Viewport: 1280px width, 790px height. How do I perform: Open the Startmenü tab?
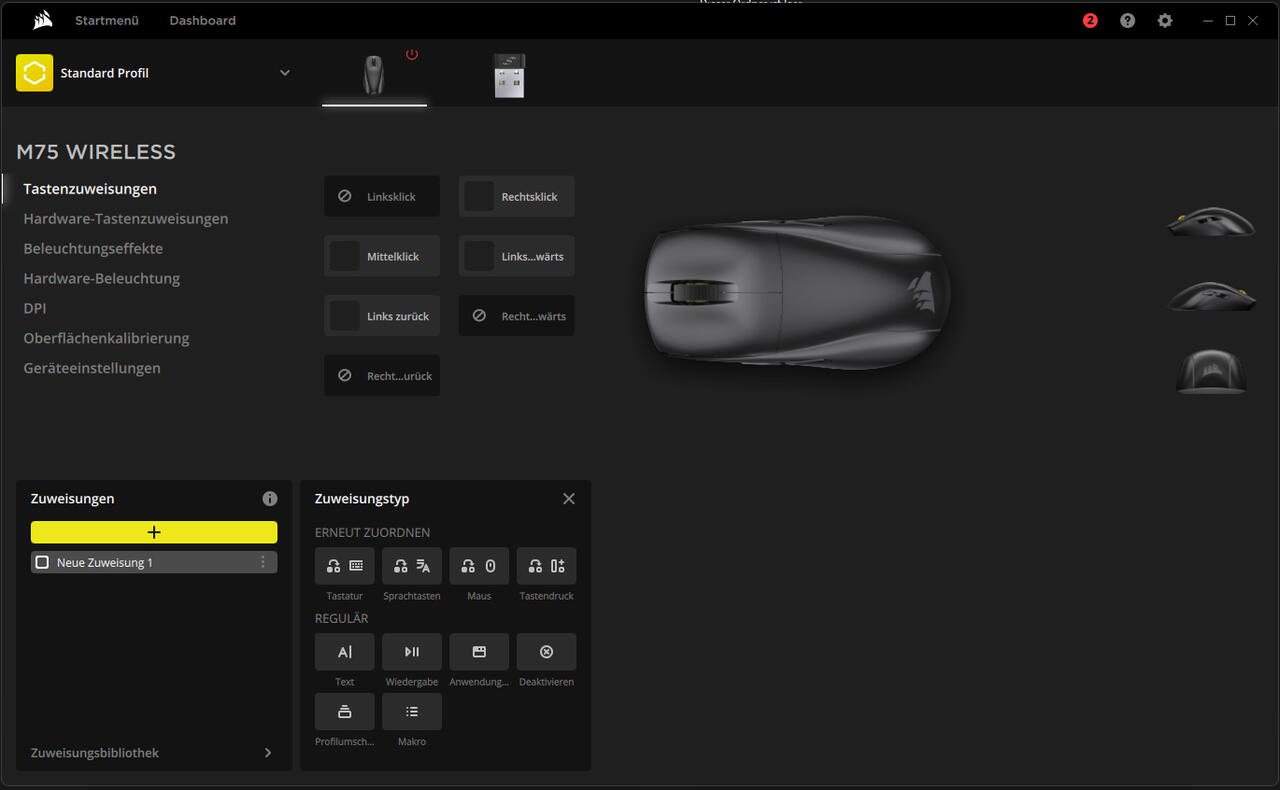click(x=107, y=20)
